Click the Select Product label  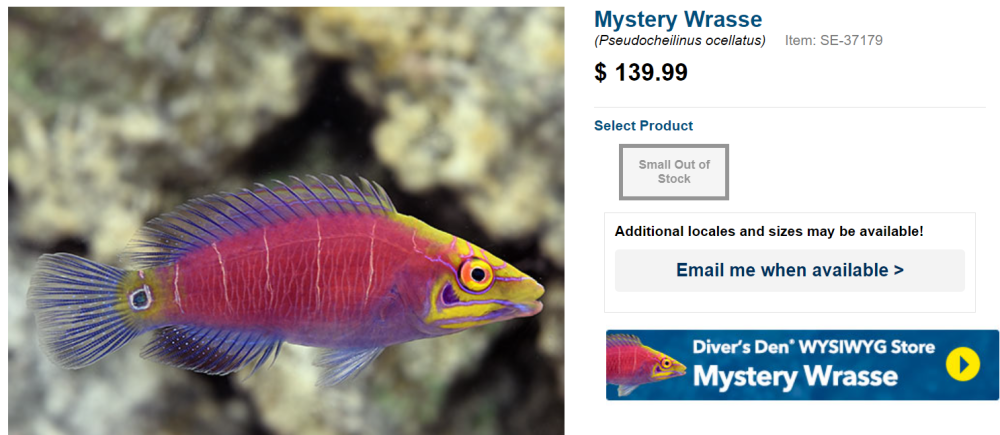(x=643, y=126)
